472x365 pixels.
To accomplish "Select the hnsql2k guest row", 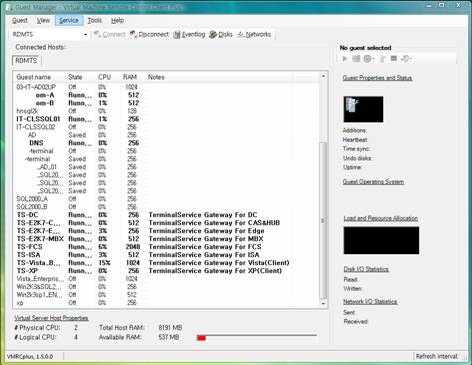I will 167,111.
